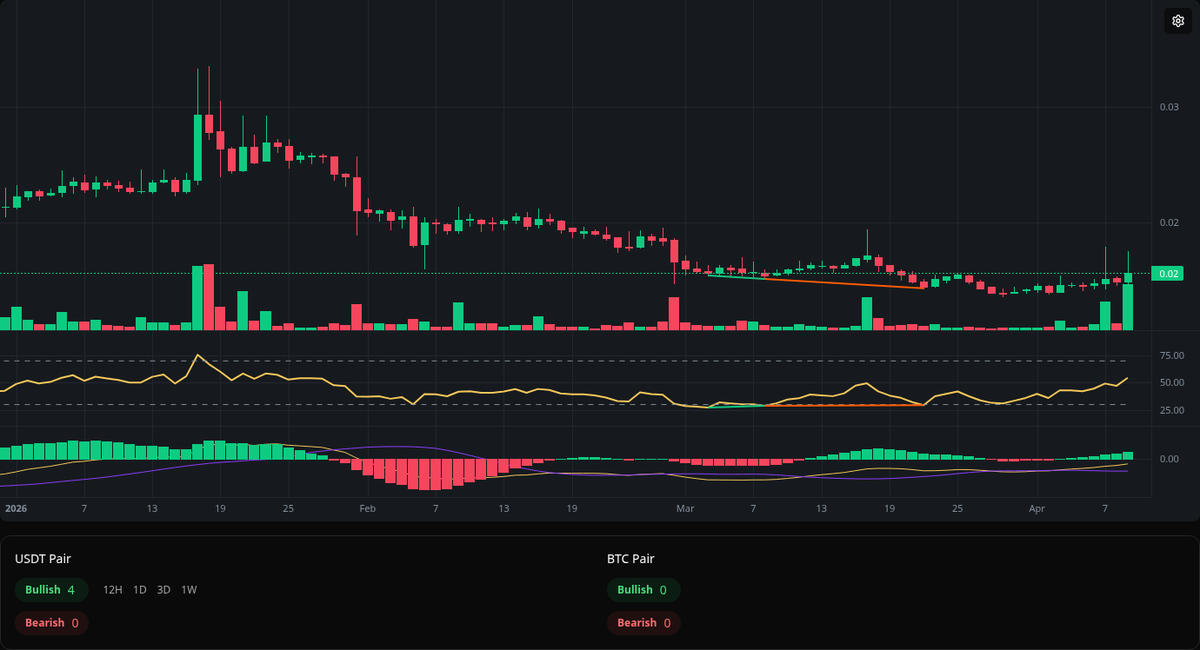Viewport: 1200px width, 650px height.
Task: Click USDT Pair Bearish 0 badge
Action: [52, 623]
